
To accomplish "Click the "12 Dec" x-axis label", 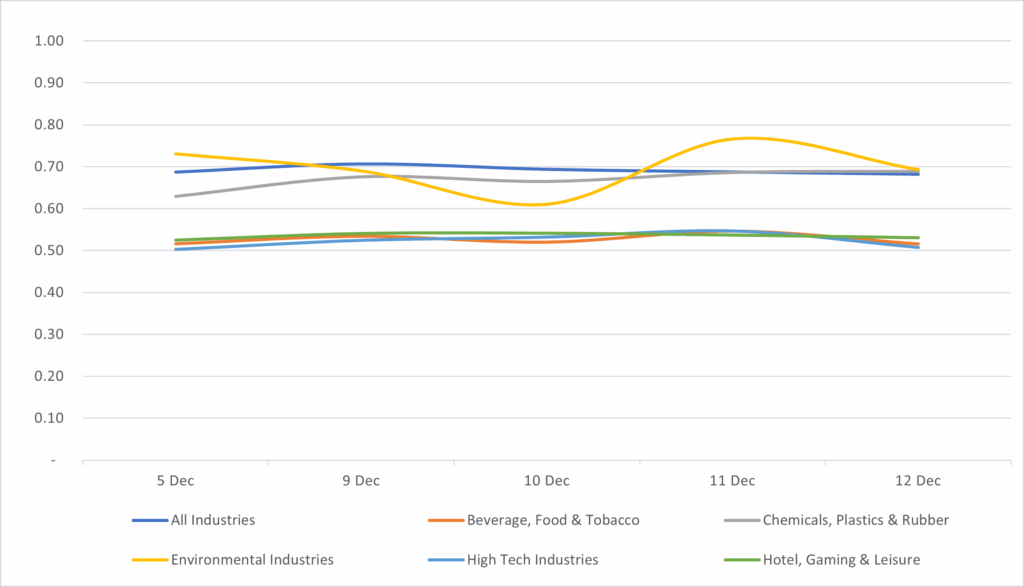I will (918, 481).
